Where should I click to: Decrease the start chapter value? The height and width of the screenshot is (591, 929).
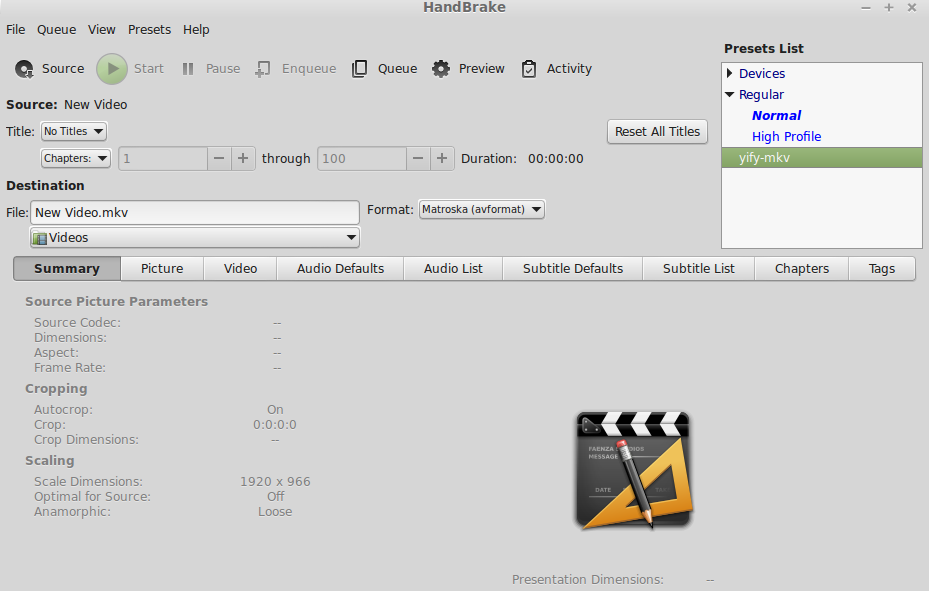pyautogui.click(x=219, y=159)
